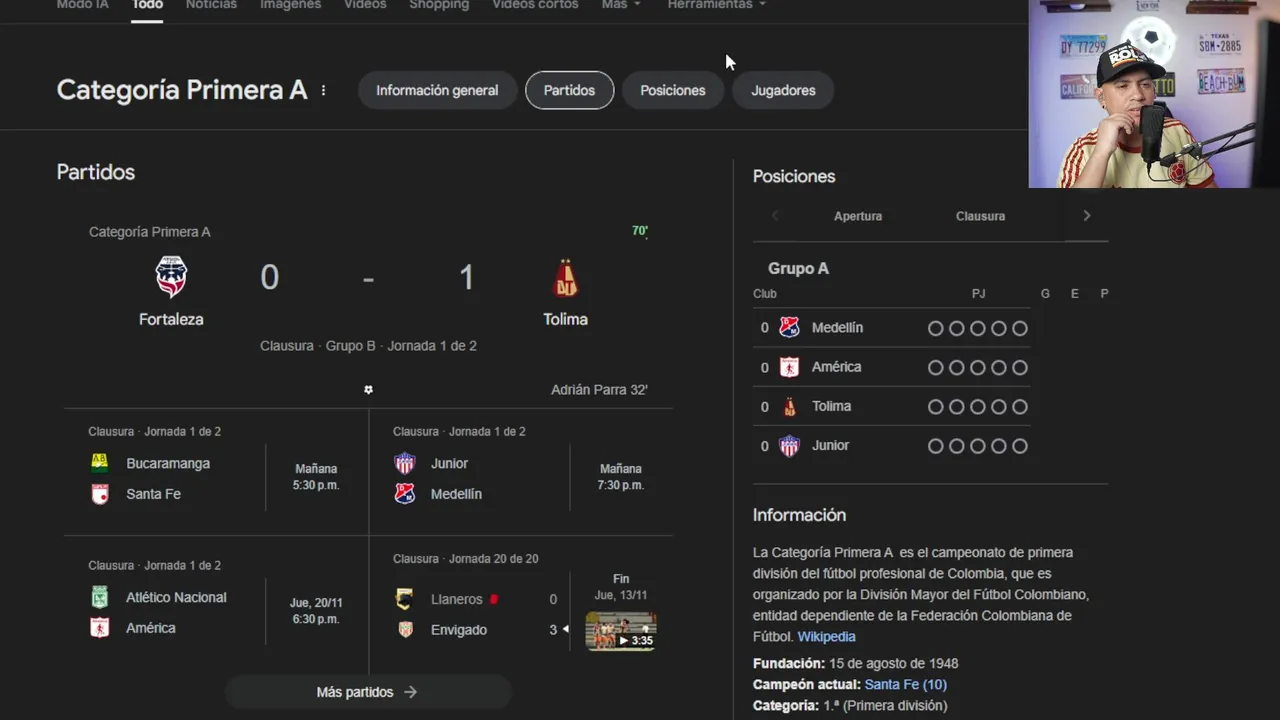Click the Fortaleza team crest
The height and width of the screenshot is (720, 1280).
pyautogui.click(x=171, y=277)
